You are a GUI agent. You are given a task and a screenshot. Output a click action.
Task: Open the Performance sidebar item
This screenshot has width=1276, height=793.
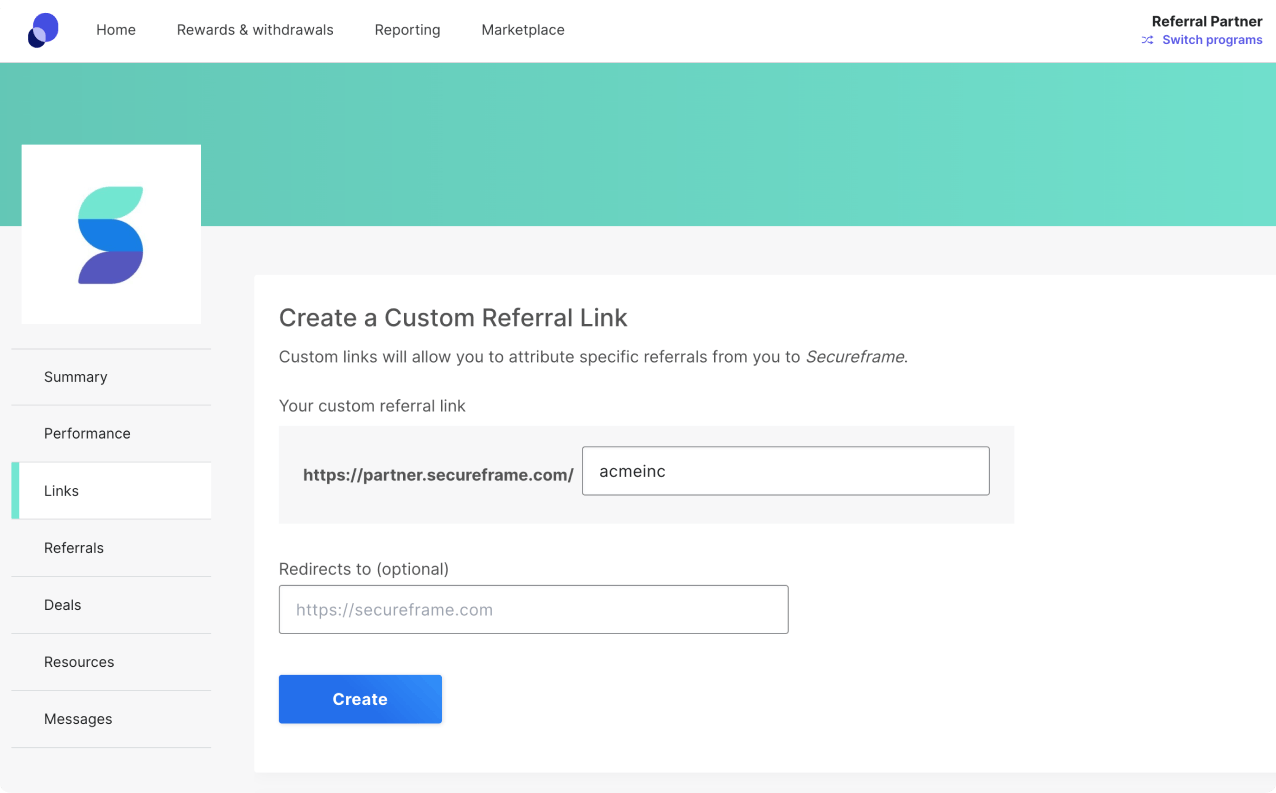[x=87, y=434]
